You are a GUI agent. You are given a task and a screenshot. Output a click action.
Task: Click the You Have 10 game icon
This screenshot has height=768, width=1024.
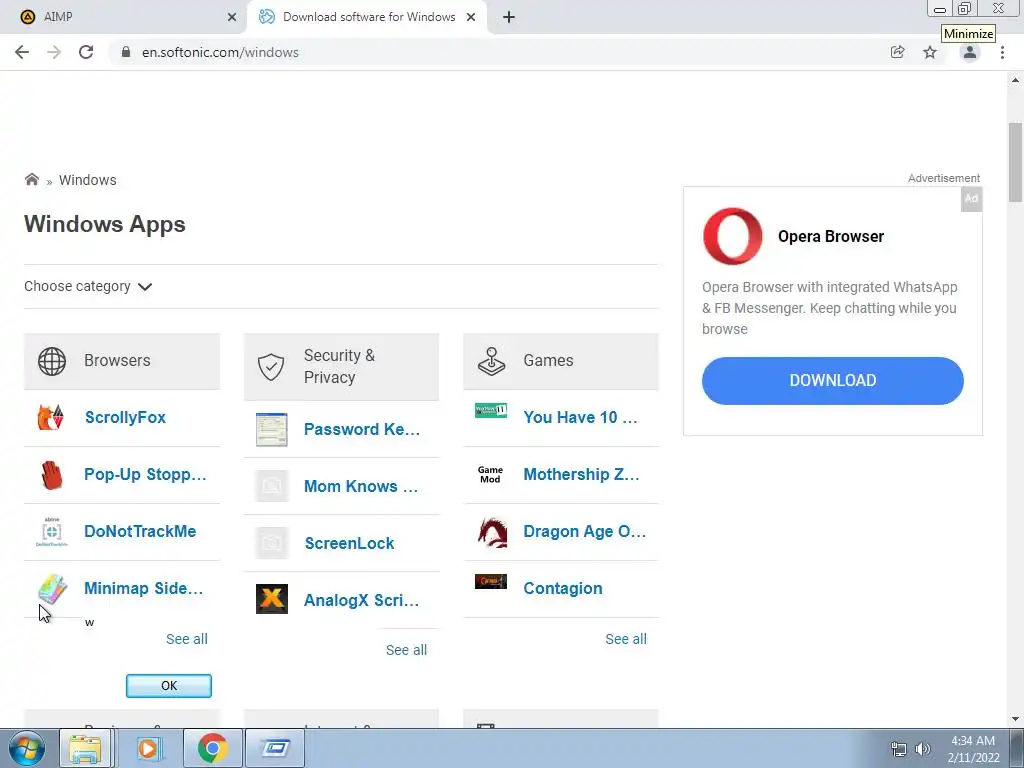coord(490,410)
